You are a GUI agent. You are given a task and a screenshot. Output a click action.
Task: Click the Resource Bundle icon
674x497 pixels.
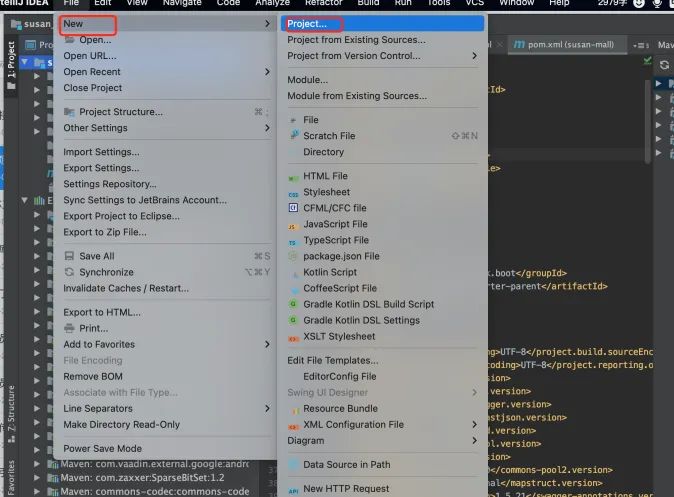296,410
